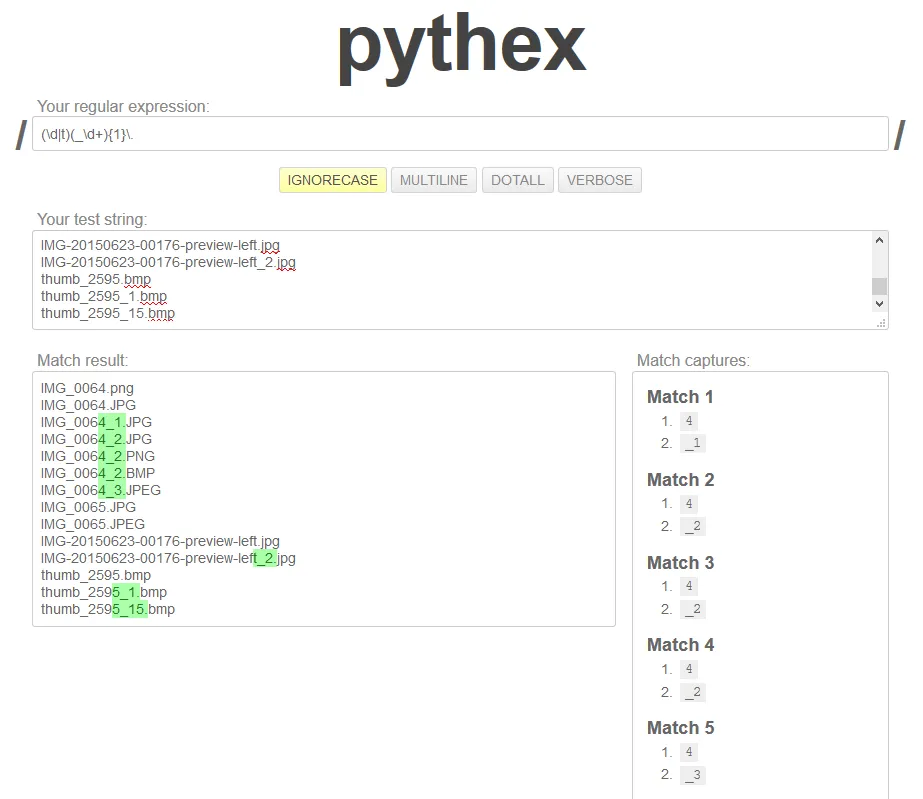
Task: Click the test string scrollbar down arrow
Action: [879, 304]
